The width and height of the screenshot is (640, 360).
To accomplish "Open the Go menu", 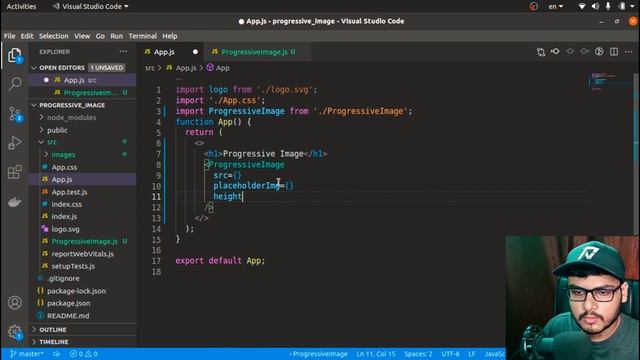I will click(100, 36).
